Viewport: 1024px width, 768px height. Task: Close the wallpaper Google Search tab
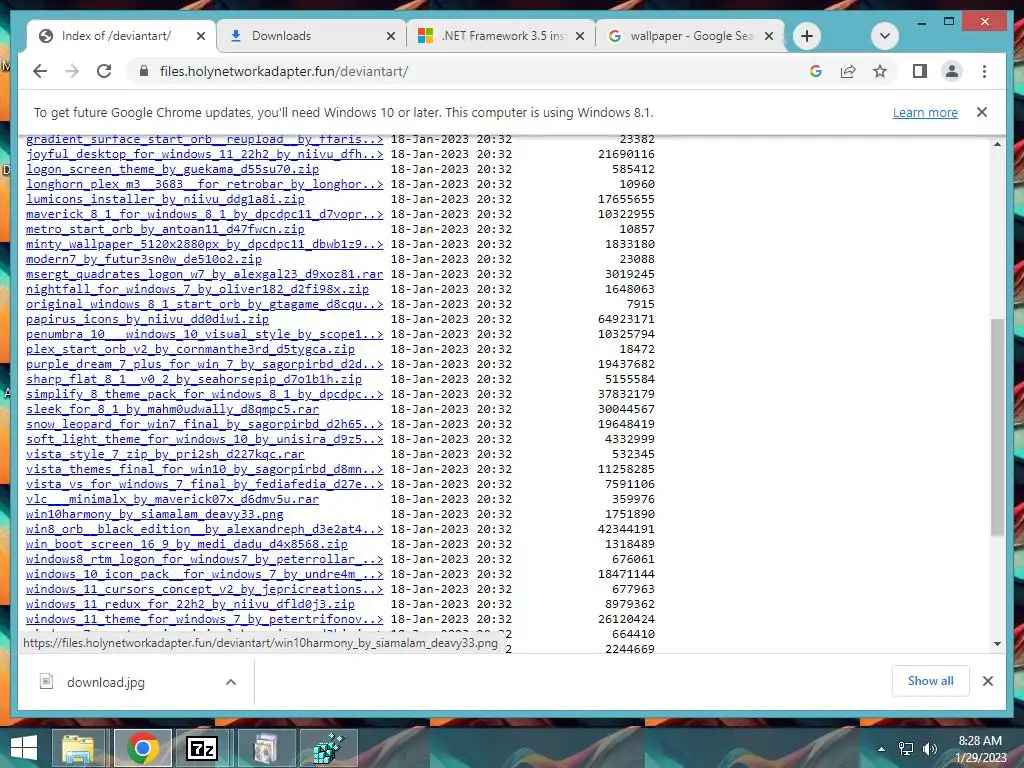point(769,36)
